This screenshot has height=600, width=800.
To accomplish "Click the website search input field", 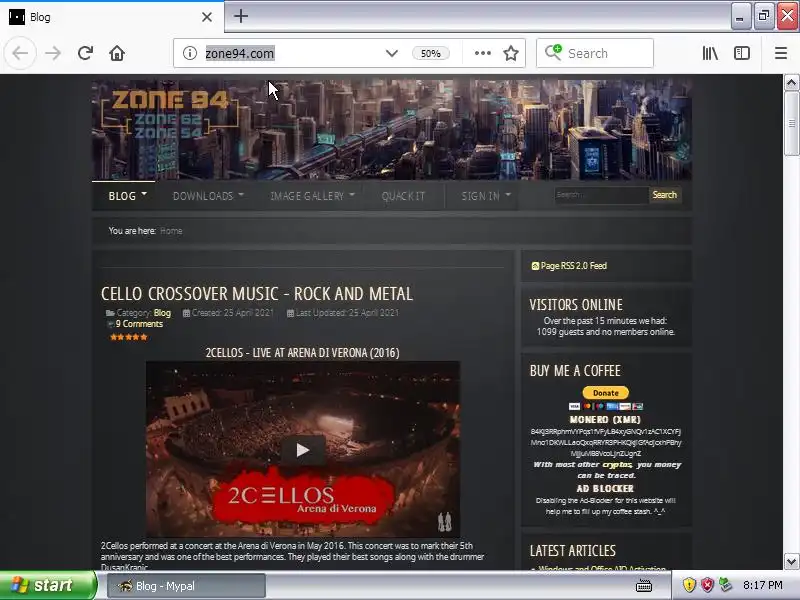I will (601, 195).
